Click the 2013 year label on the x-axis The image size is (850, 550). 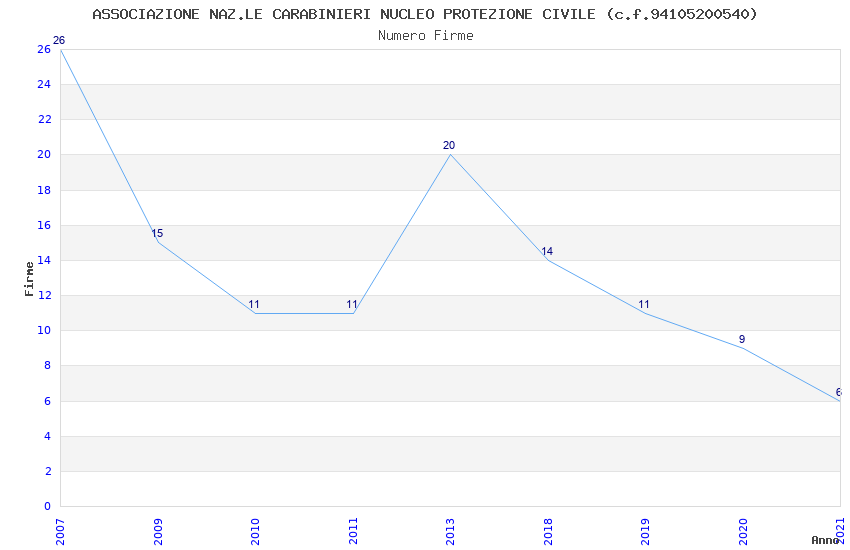coord(450,530)
